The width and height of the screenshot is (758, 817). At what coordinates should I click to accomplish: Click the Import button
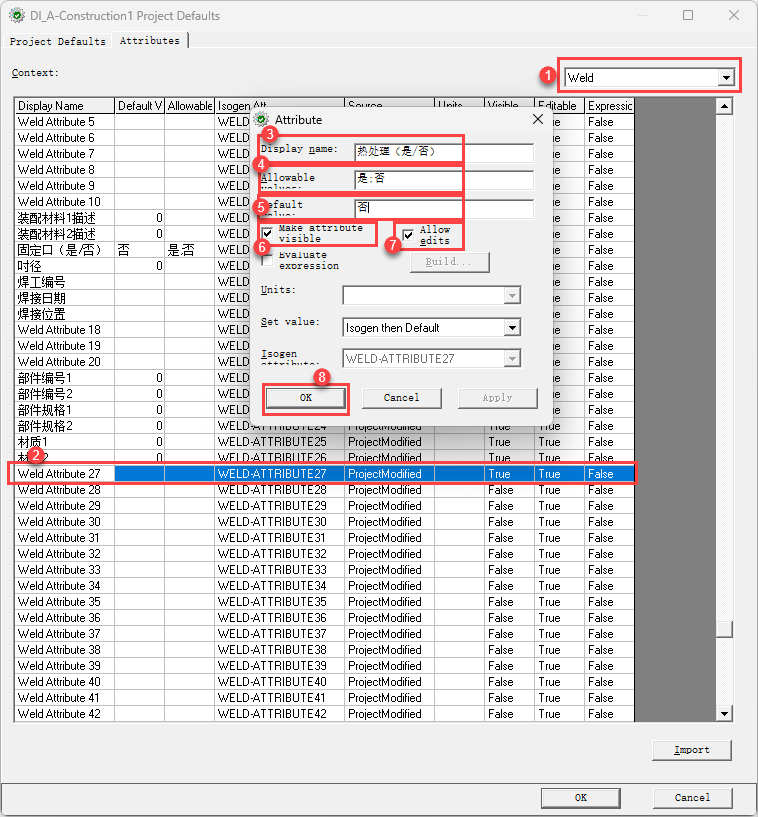point(691,750)
